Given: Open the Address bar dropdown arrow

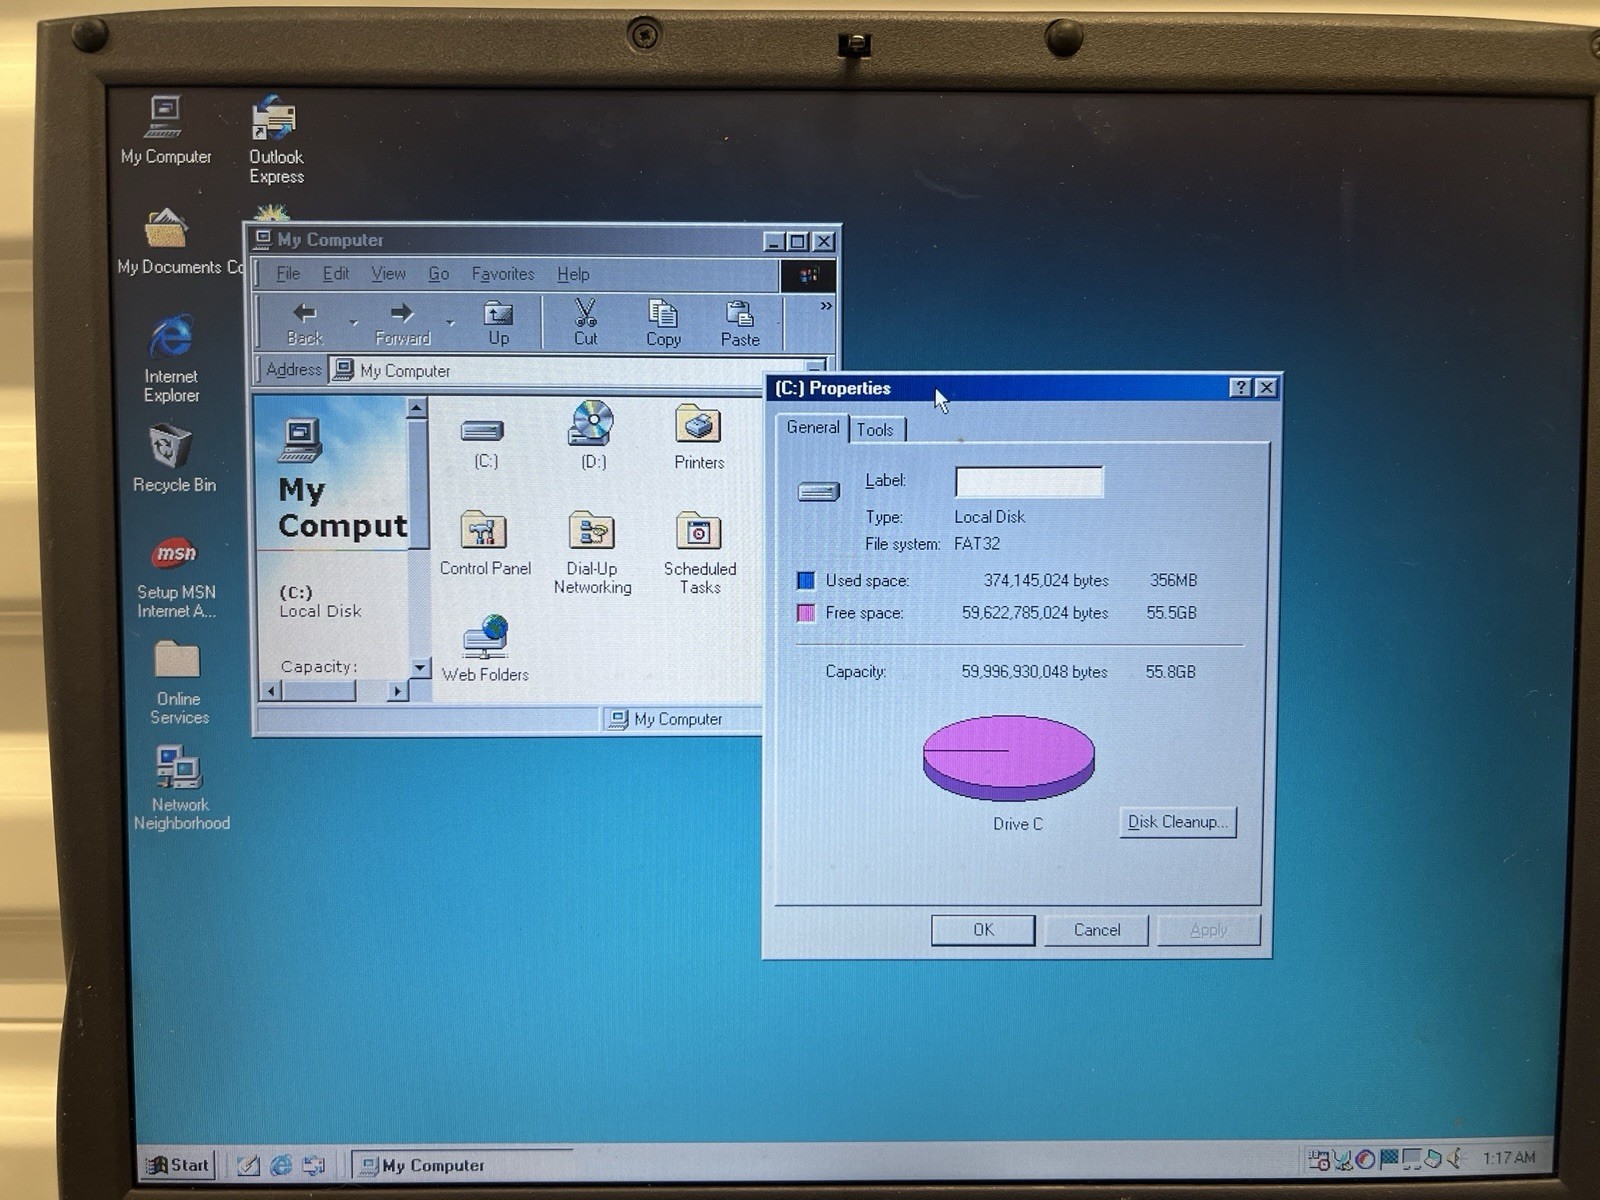Looking at the screenshot, I should click(815, 368).
